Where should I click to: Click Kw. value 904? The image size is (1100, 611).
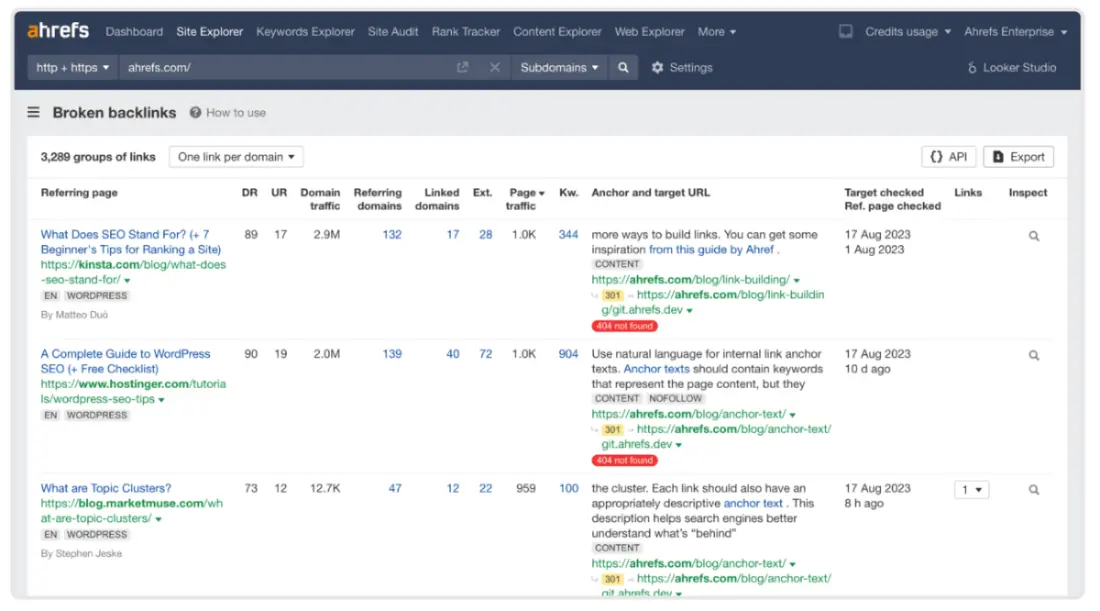pyautogui.click(x=568, y=354)
